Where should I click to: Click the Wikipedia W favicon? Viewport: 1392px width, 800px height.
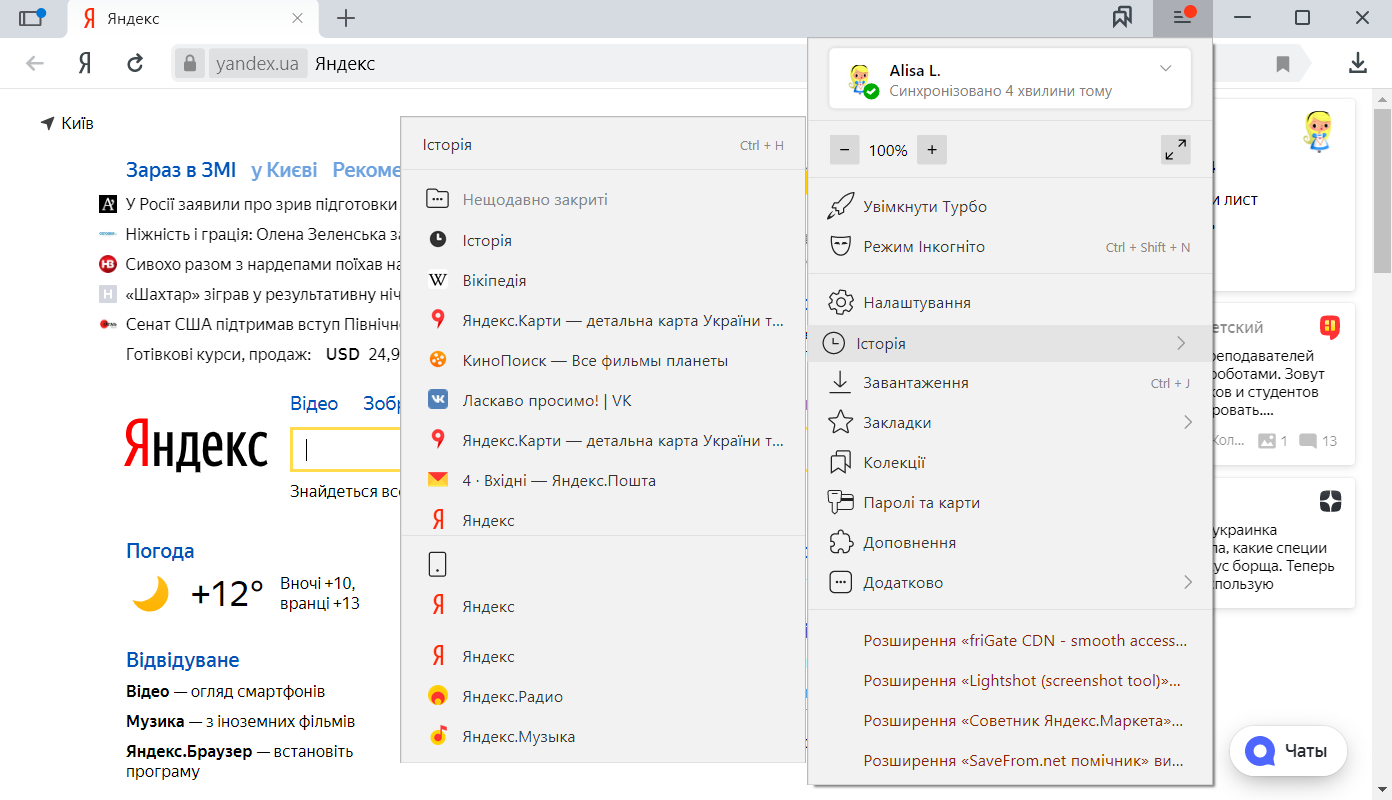click(437, 281)
